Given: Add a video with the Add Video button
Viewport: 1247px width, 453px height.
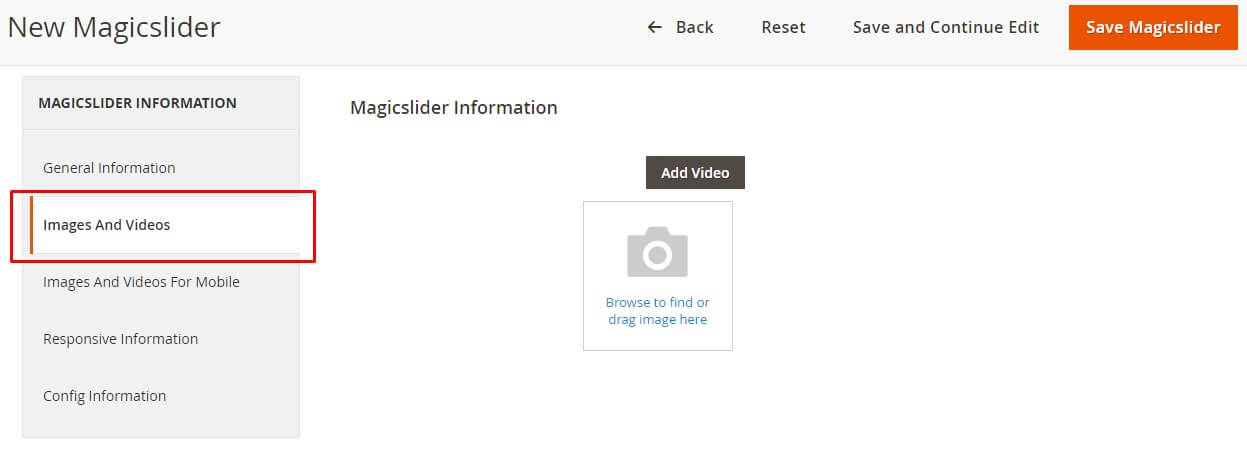Looking at the screenshot, I should coord(695,172).
